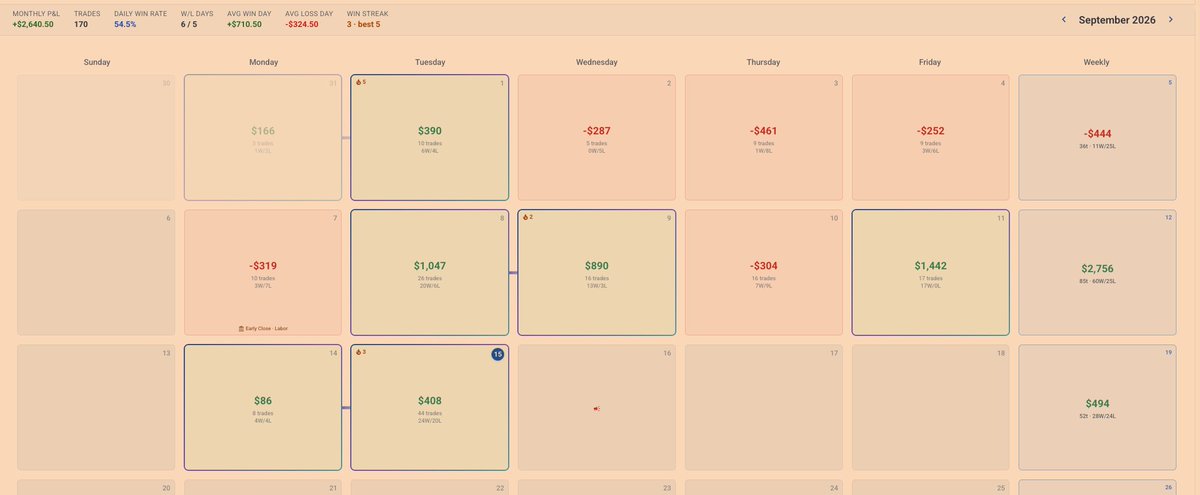The height and width of the screenshot is (495, 1200).
Task: Click the Sunday column header
Action: click(x=97, y=62)
